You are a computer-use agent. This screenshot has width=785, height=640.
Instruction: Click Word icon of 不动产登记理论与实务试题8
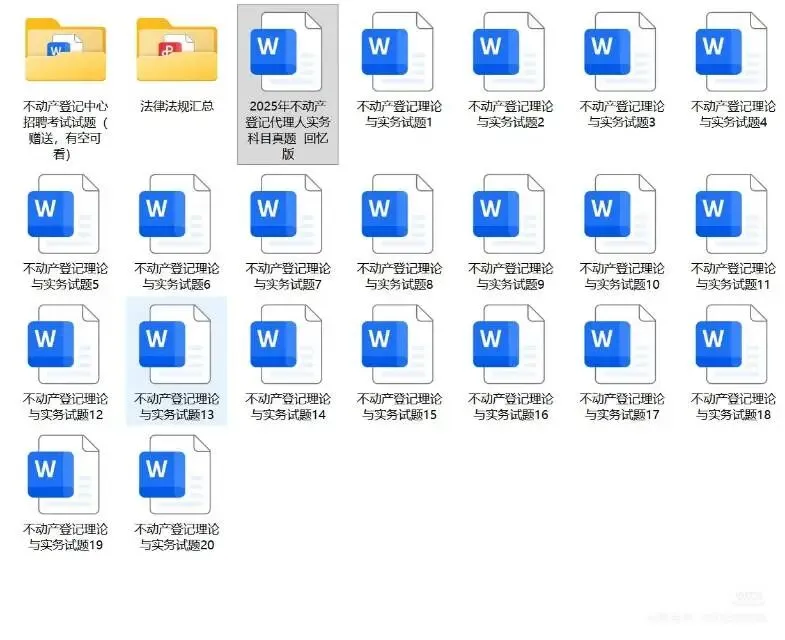pos(397,214)
